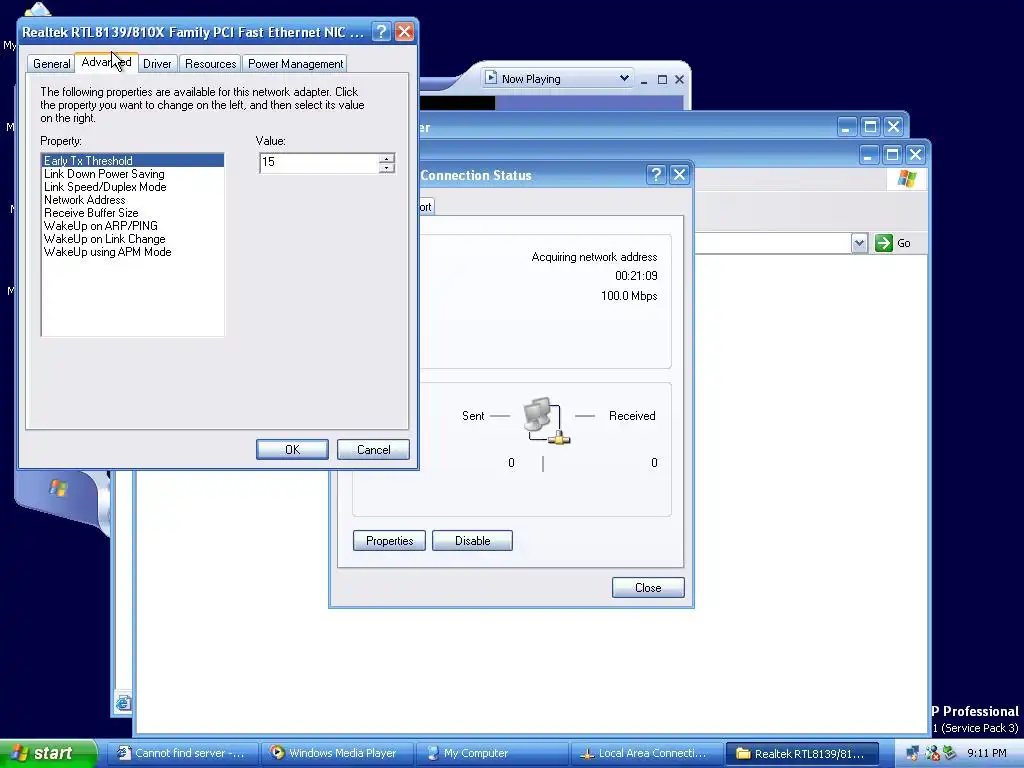
Task: Click the network computers icon in Connection Status
Action: tap(546, 421)
